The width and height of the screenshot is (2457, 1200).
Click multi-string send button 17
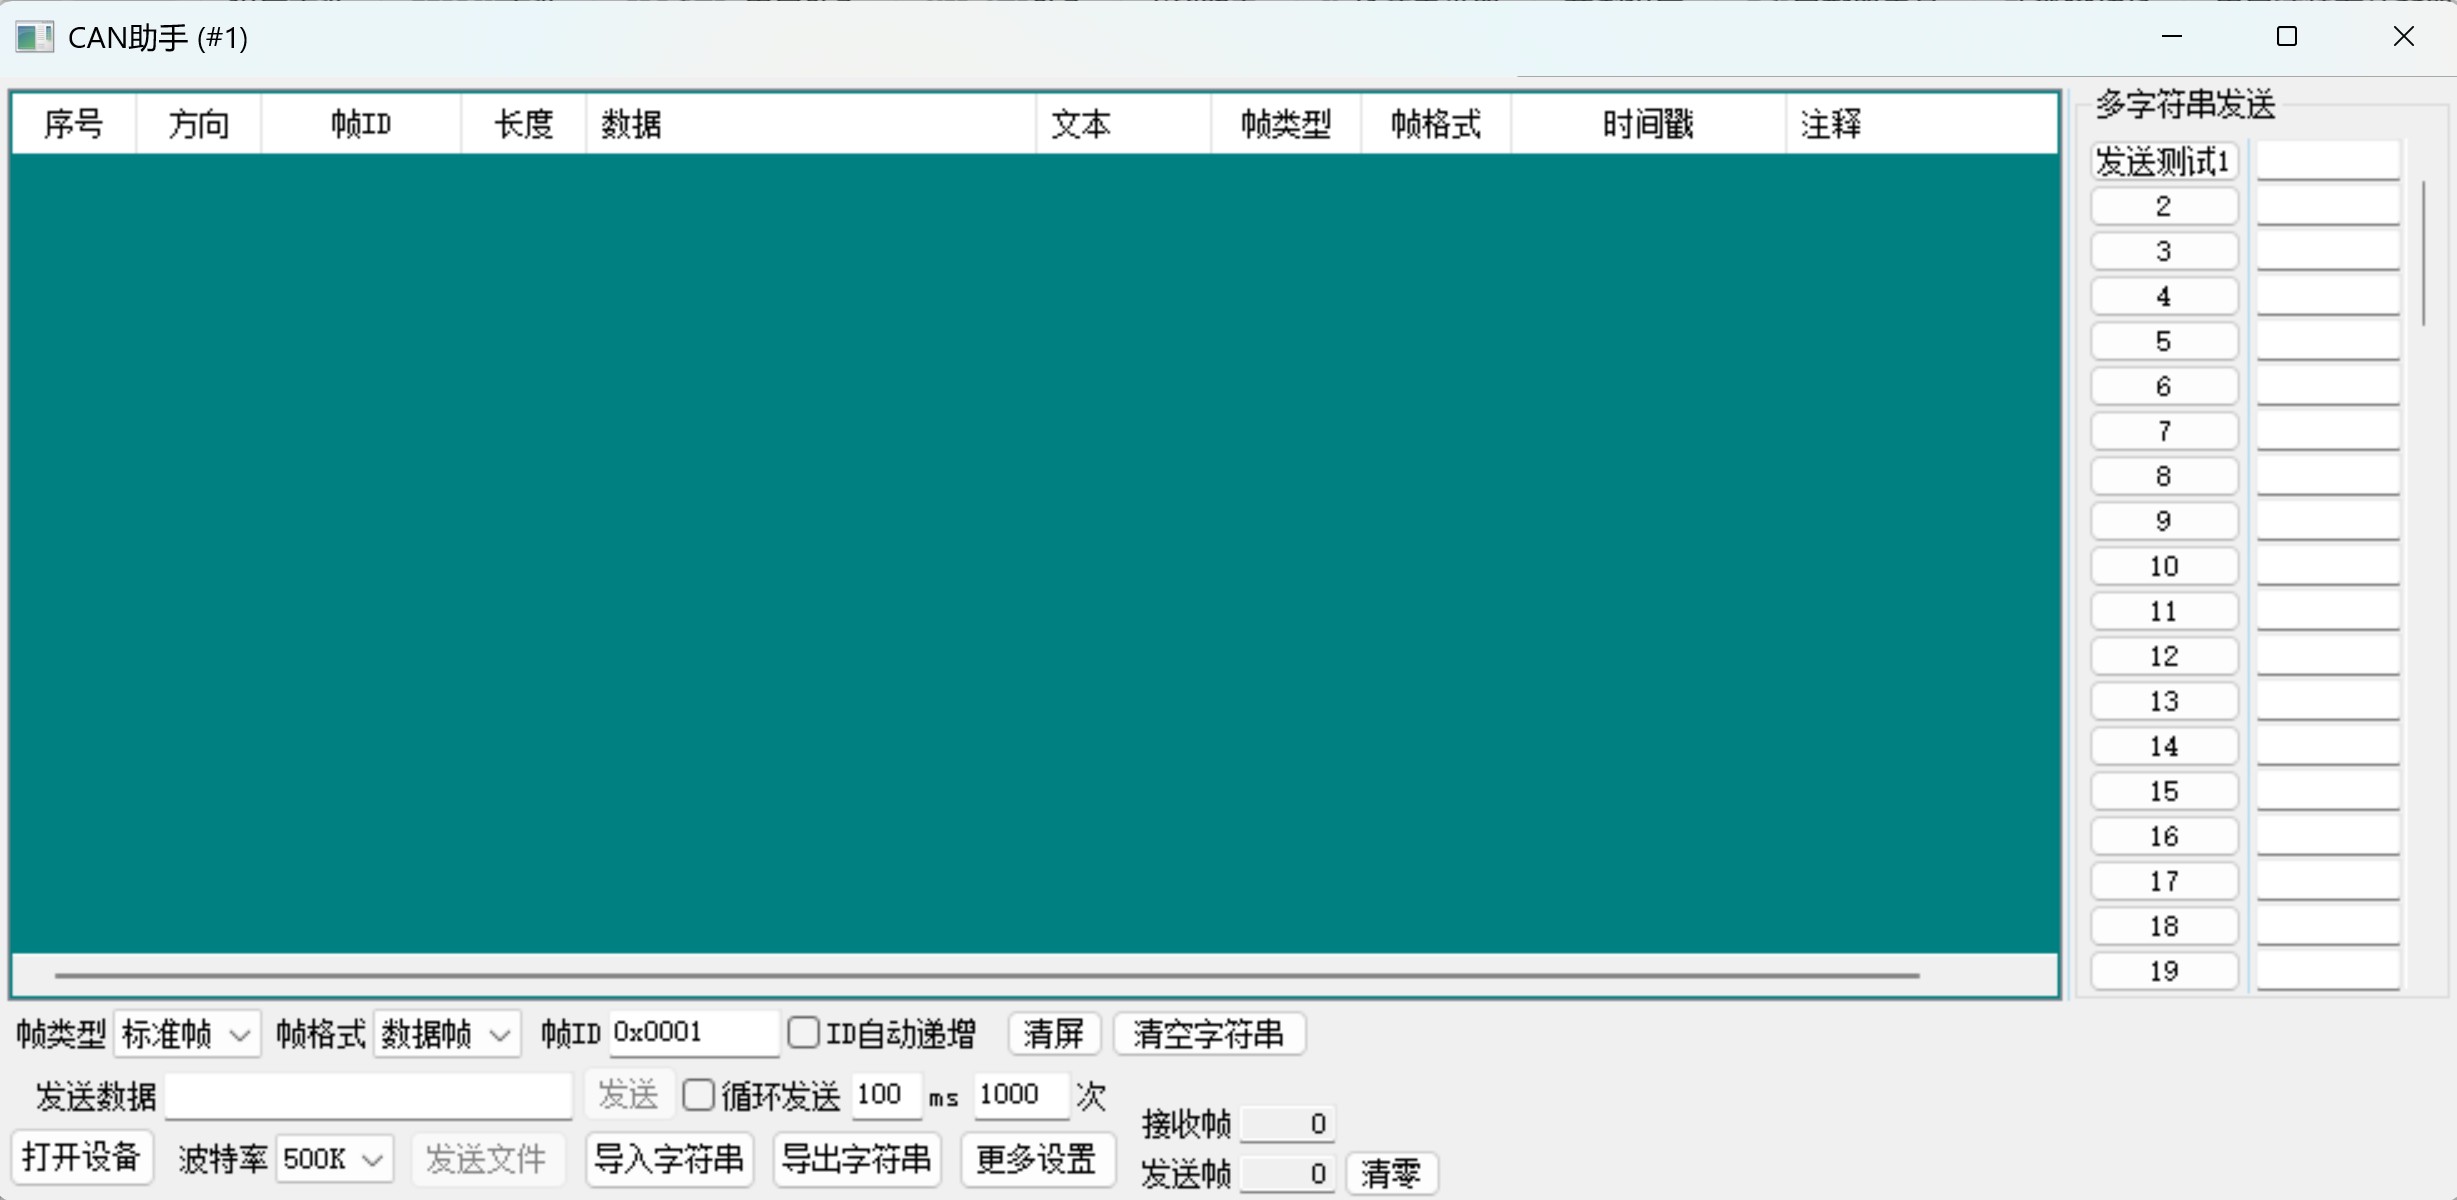pos(2164,882)
